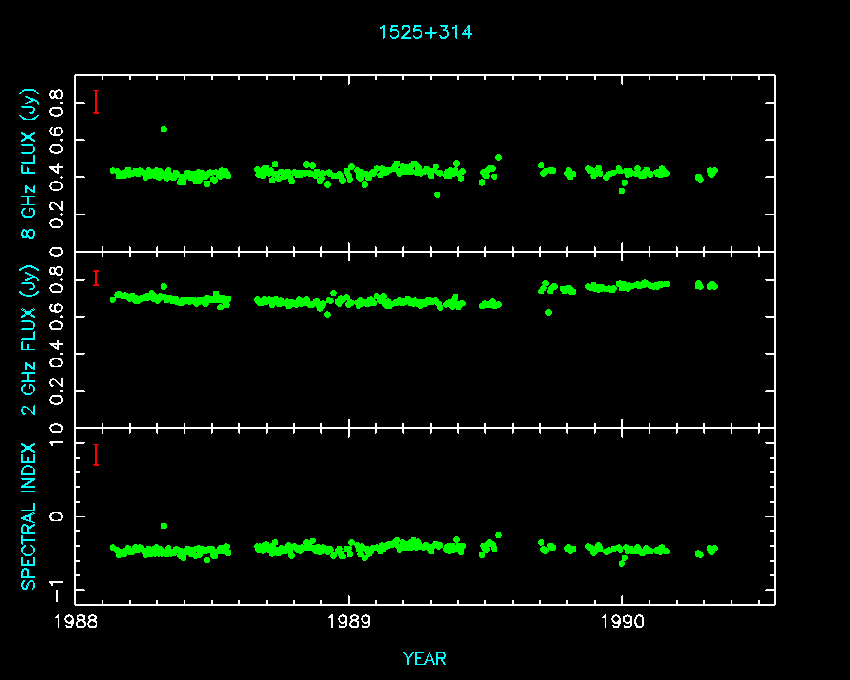This screenshot has height=680, width=850.
Task: Select the high outlier point in 8 GHz panel
Action: [x=164, y=129]
